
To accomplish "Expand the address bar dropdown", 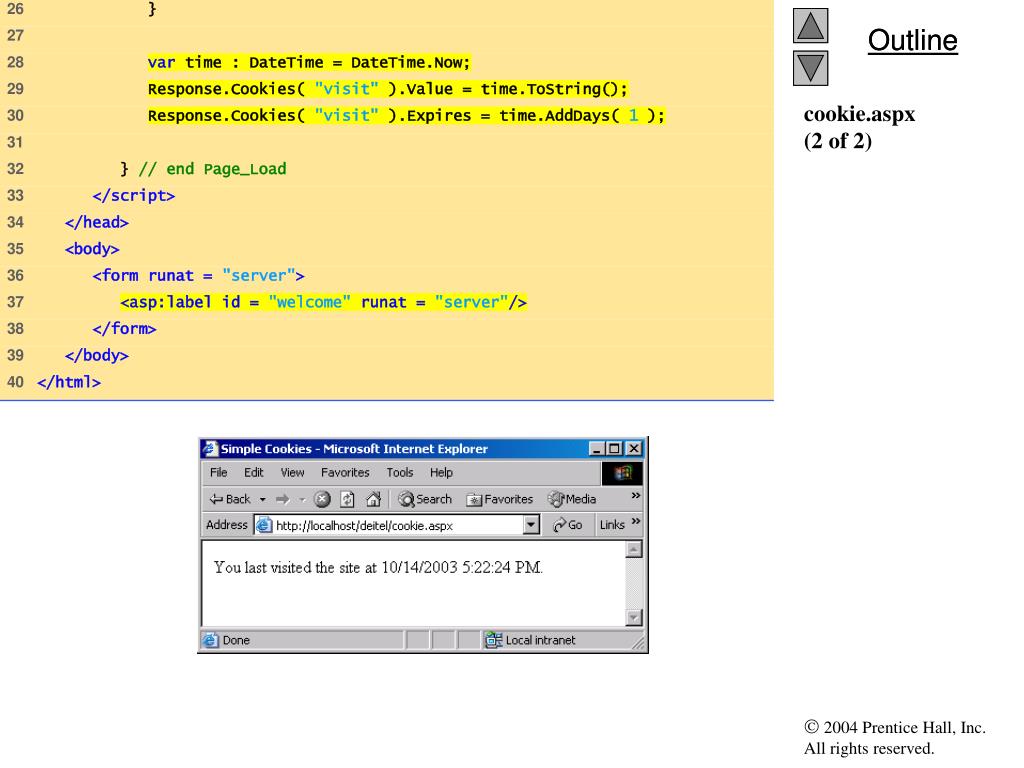I will tap(531, 525).
